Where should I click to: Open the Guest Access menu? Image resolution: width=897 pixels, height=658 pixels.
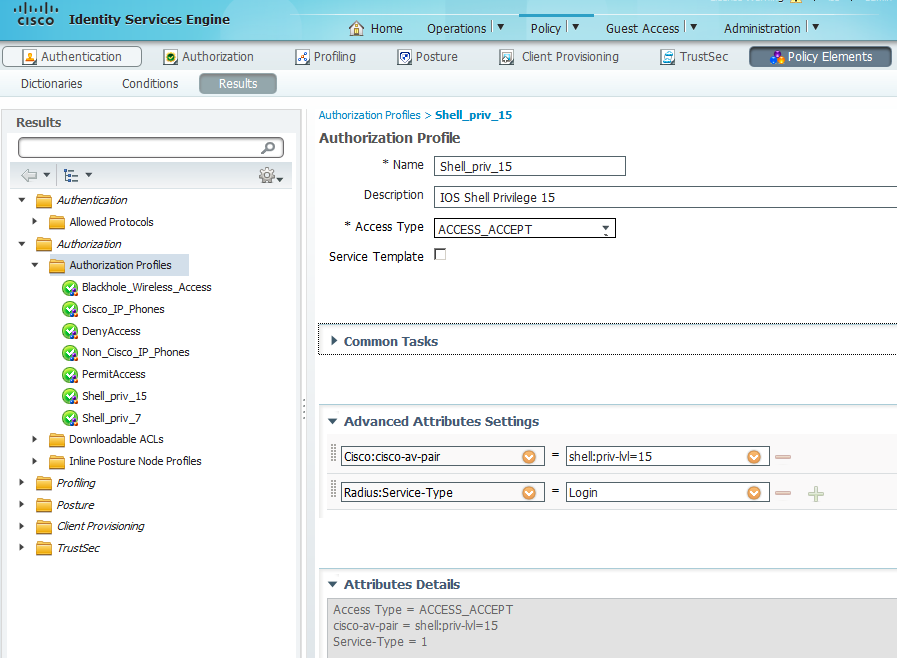coord(651,28)
